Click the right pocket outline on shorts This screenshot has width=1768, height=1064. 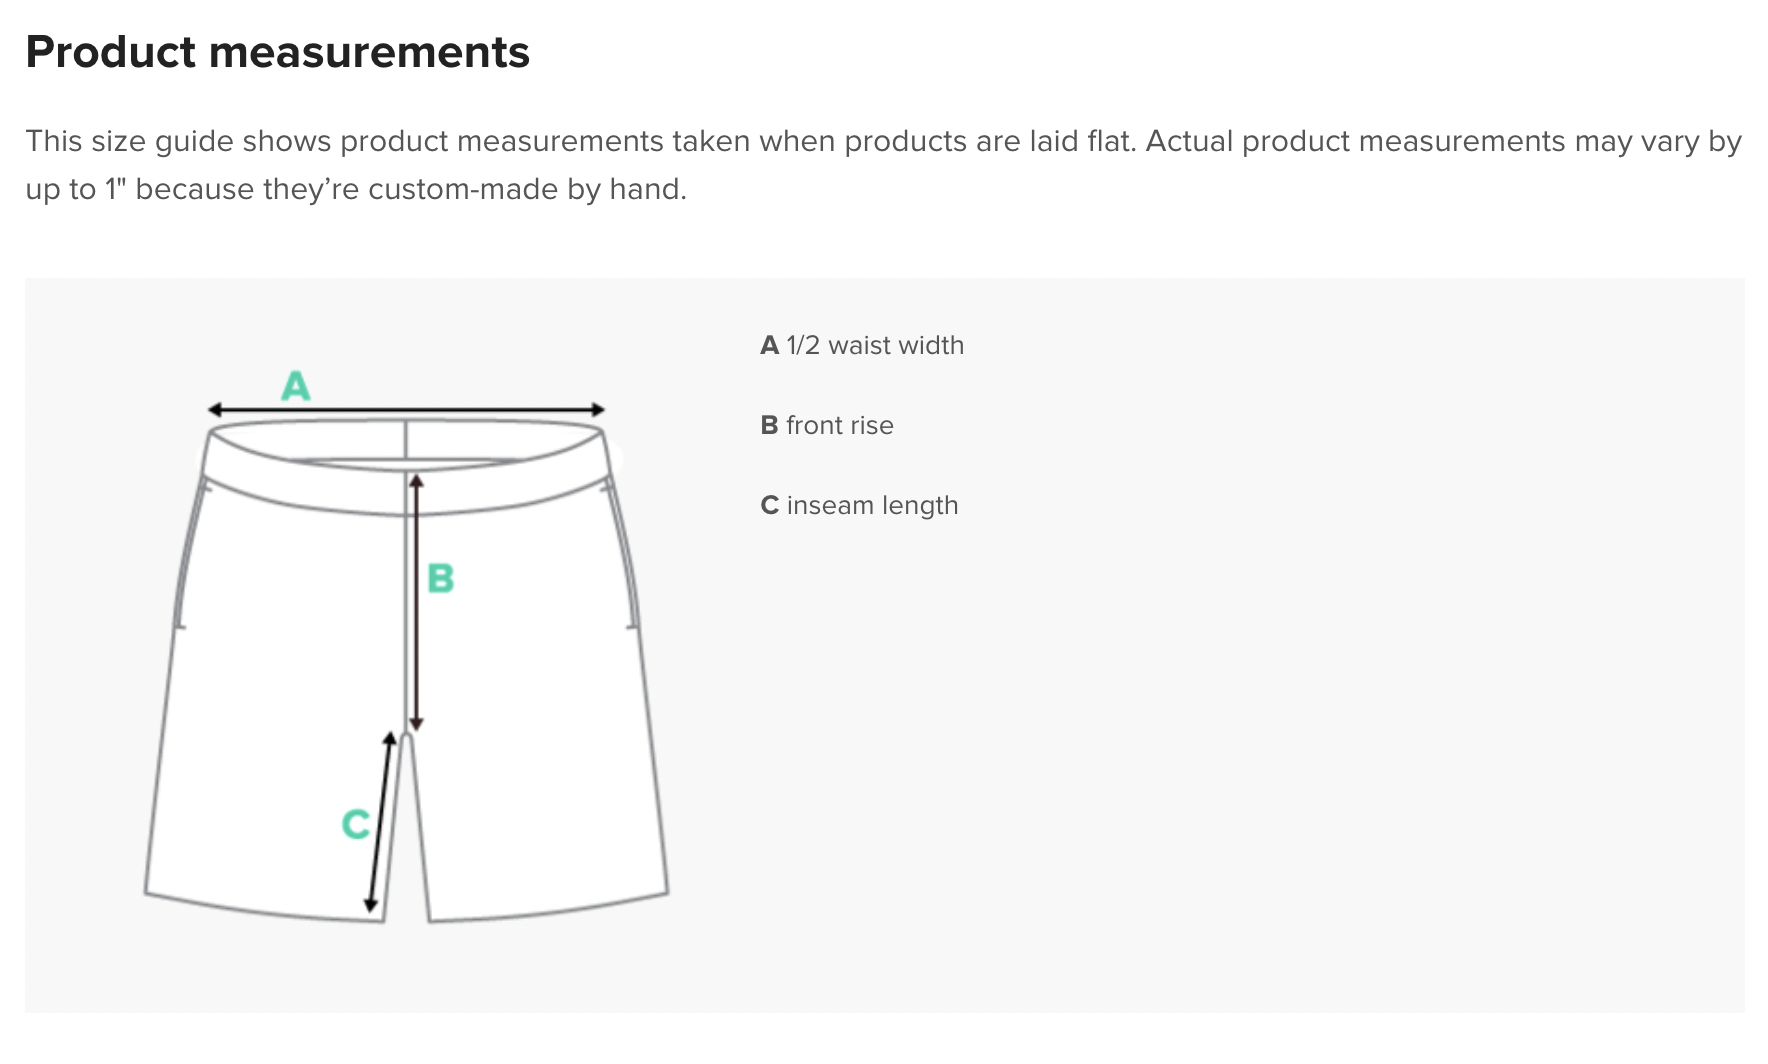point(622,553)
